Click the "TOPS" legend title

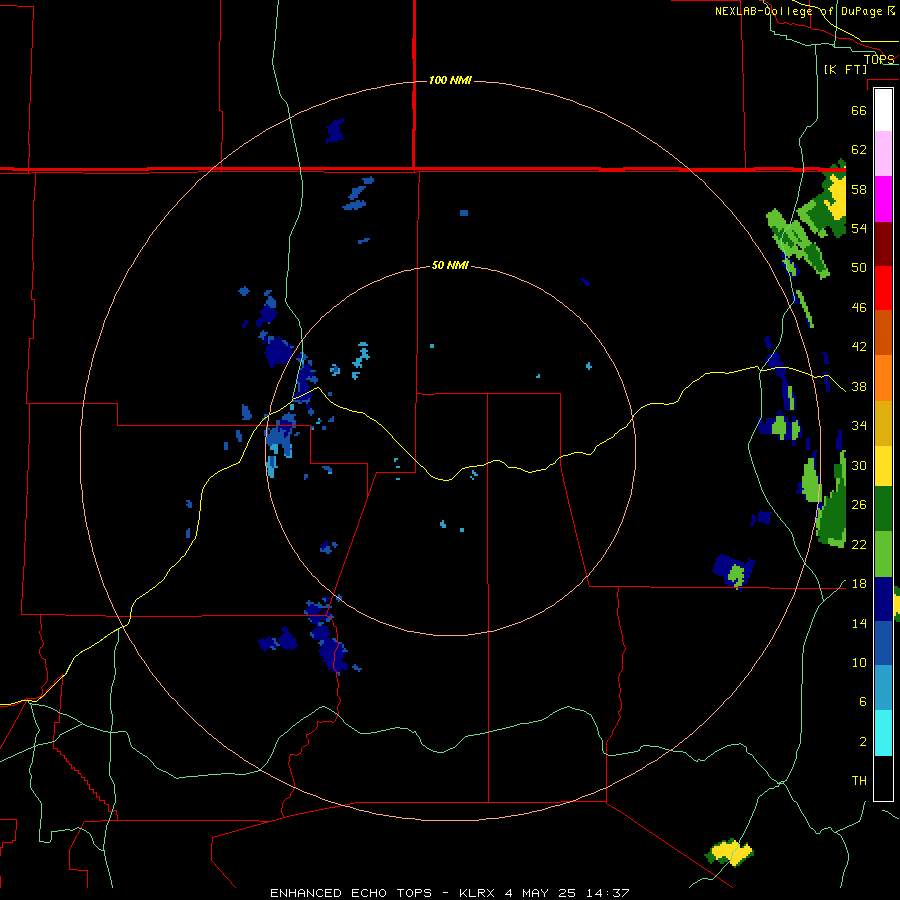tap(879, 59)
